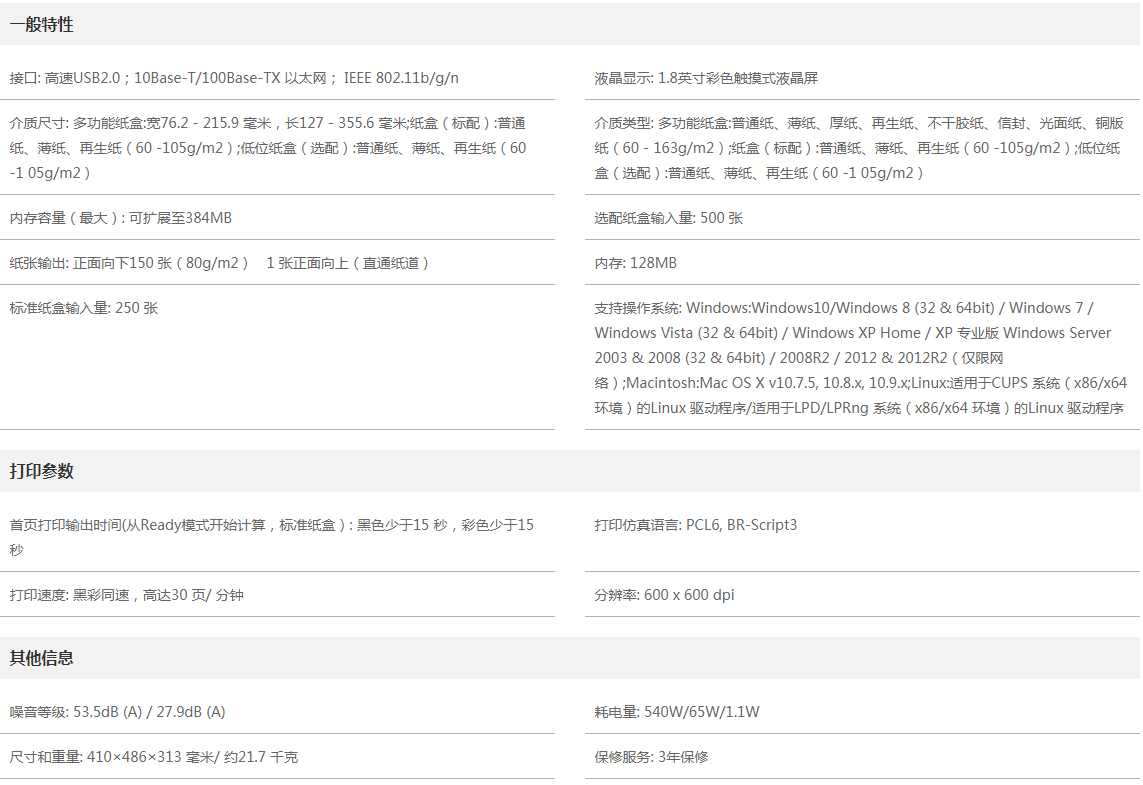Select the 分辨率 600 x 600 dpi entry
This screenshot has width=1143, height=785.
664,595
